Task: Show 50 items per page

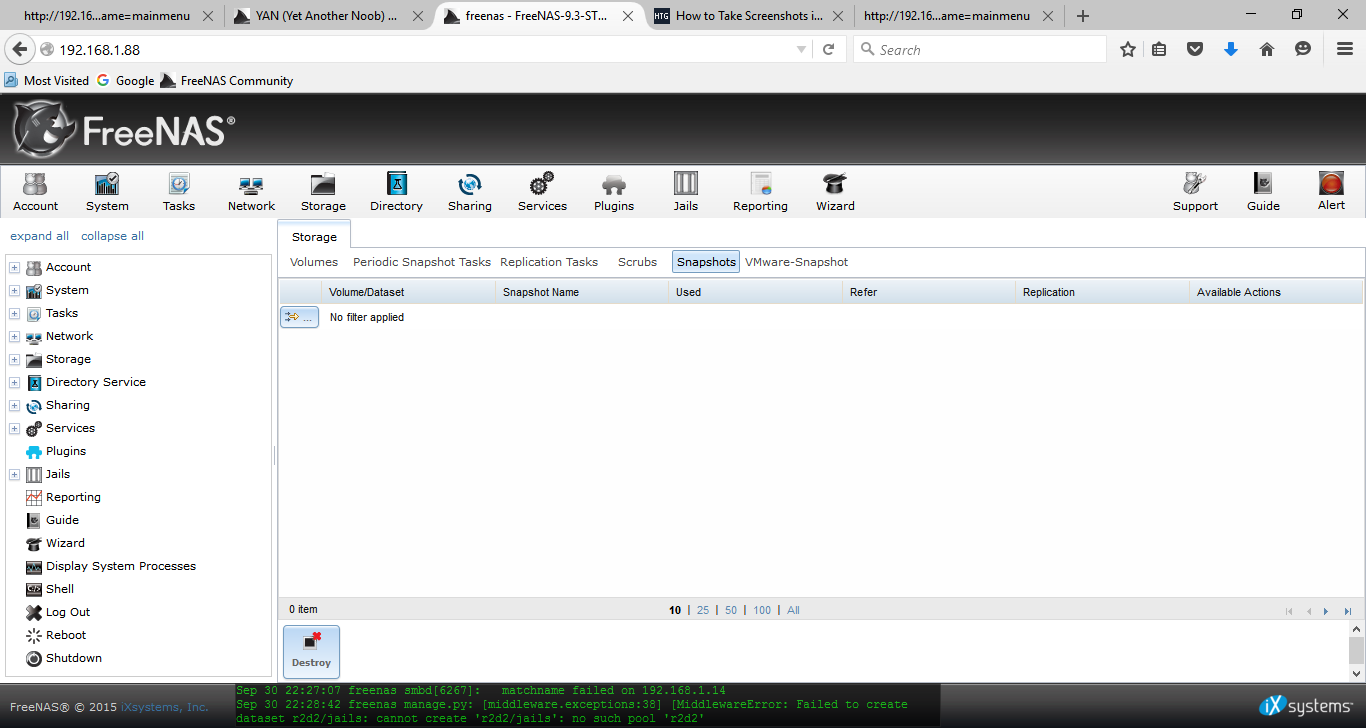Action: pos(731,610)
